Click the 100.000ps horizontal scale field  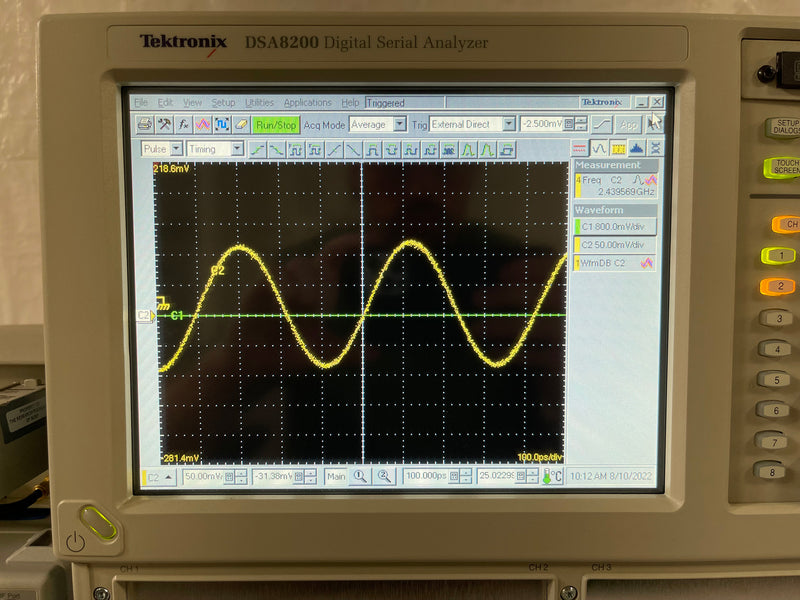(425, 476)
